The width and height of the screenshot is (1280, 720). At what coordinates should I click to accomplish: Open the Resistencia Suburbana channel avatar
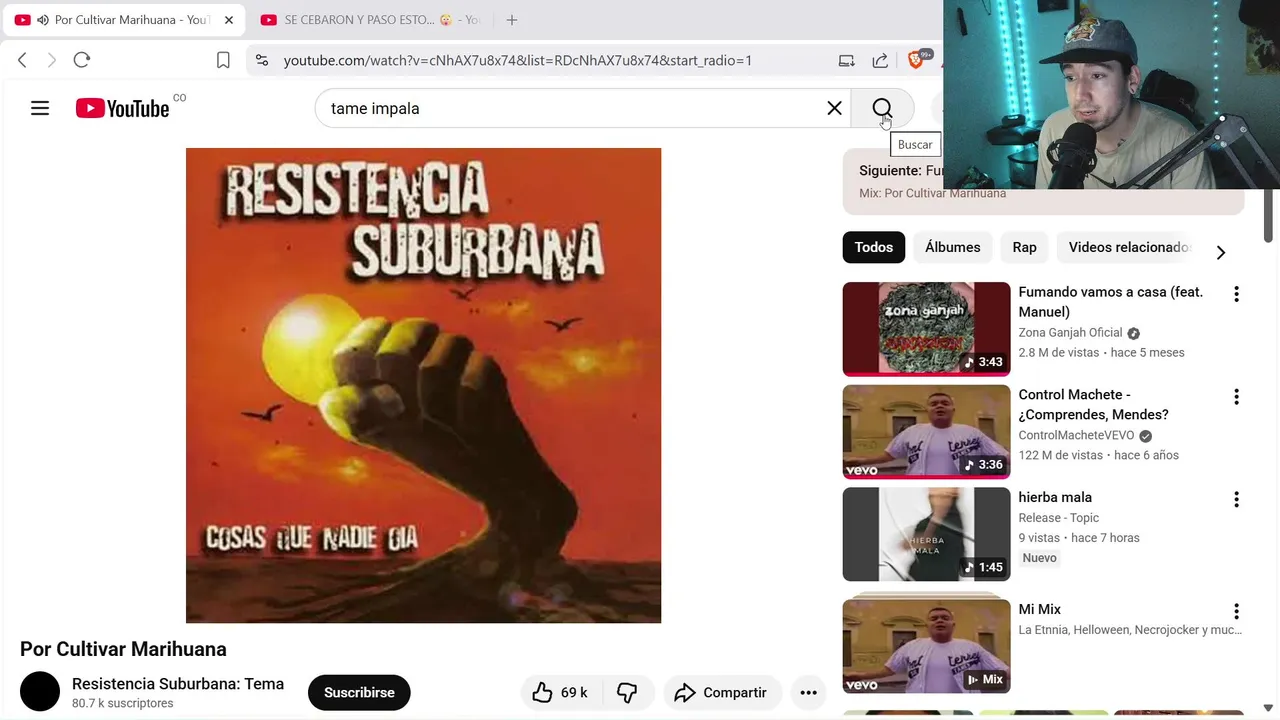coord(40,692)
